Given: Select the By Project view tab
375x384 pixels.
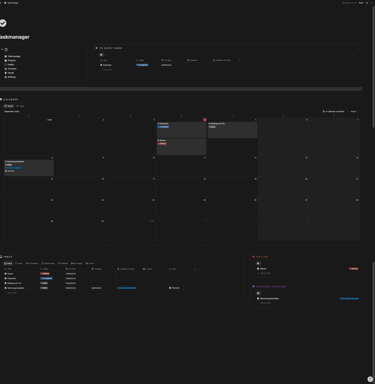Looking at the screenshot, I should 77,263.
